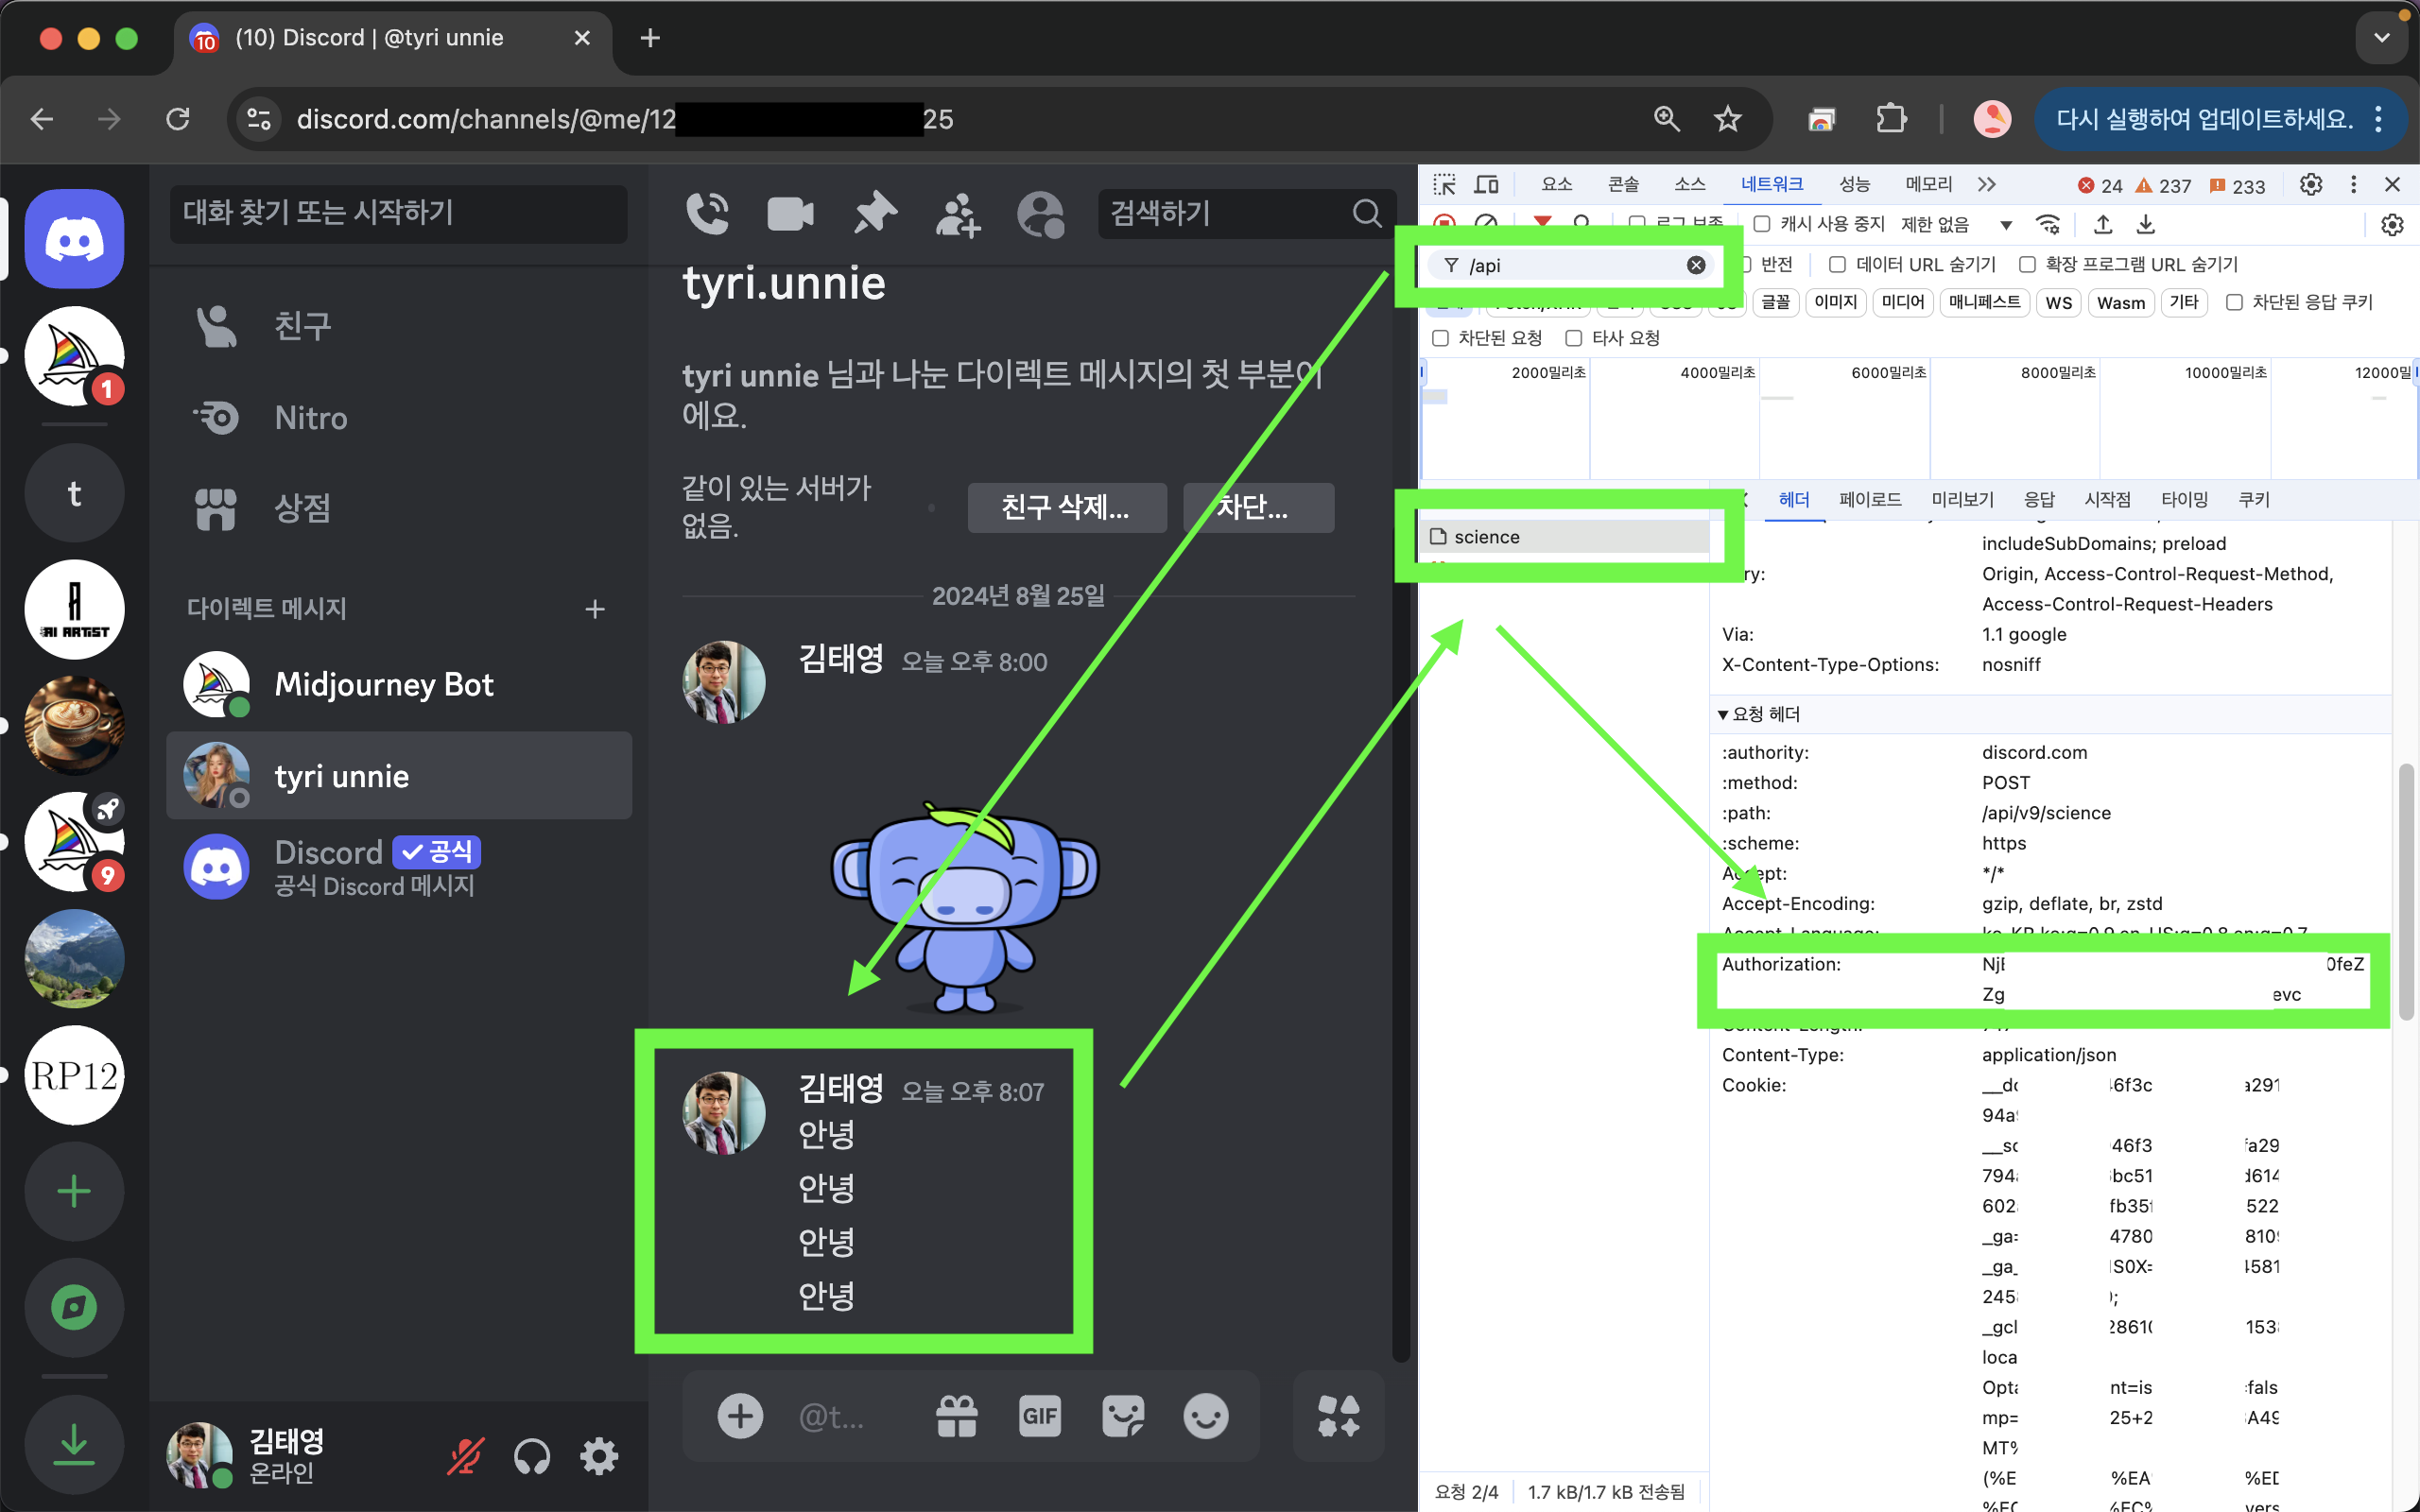Viewport: 2420px width, 1512px height.
Task: Toggle DevTools device toolbar
Action: (1487, 185)
